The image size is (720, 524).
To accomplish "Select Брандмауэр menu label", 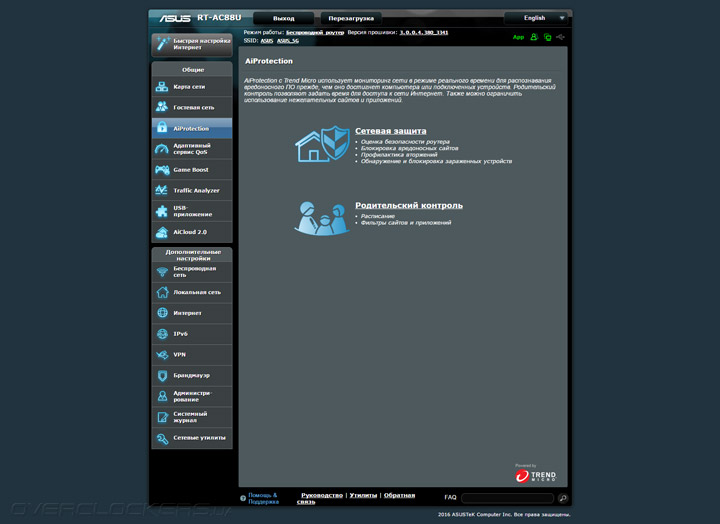I will [191, 376].
